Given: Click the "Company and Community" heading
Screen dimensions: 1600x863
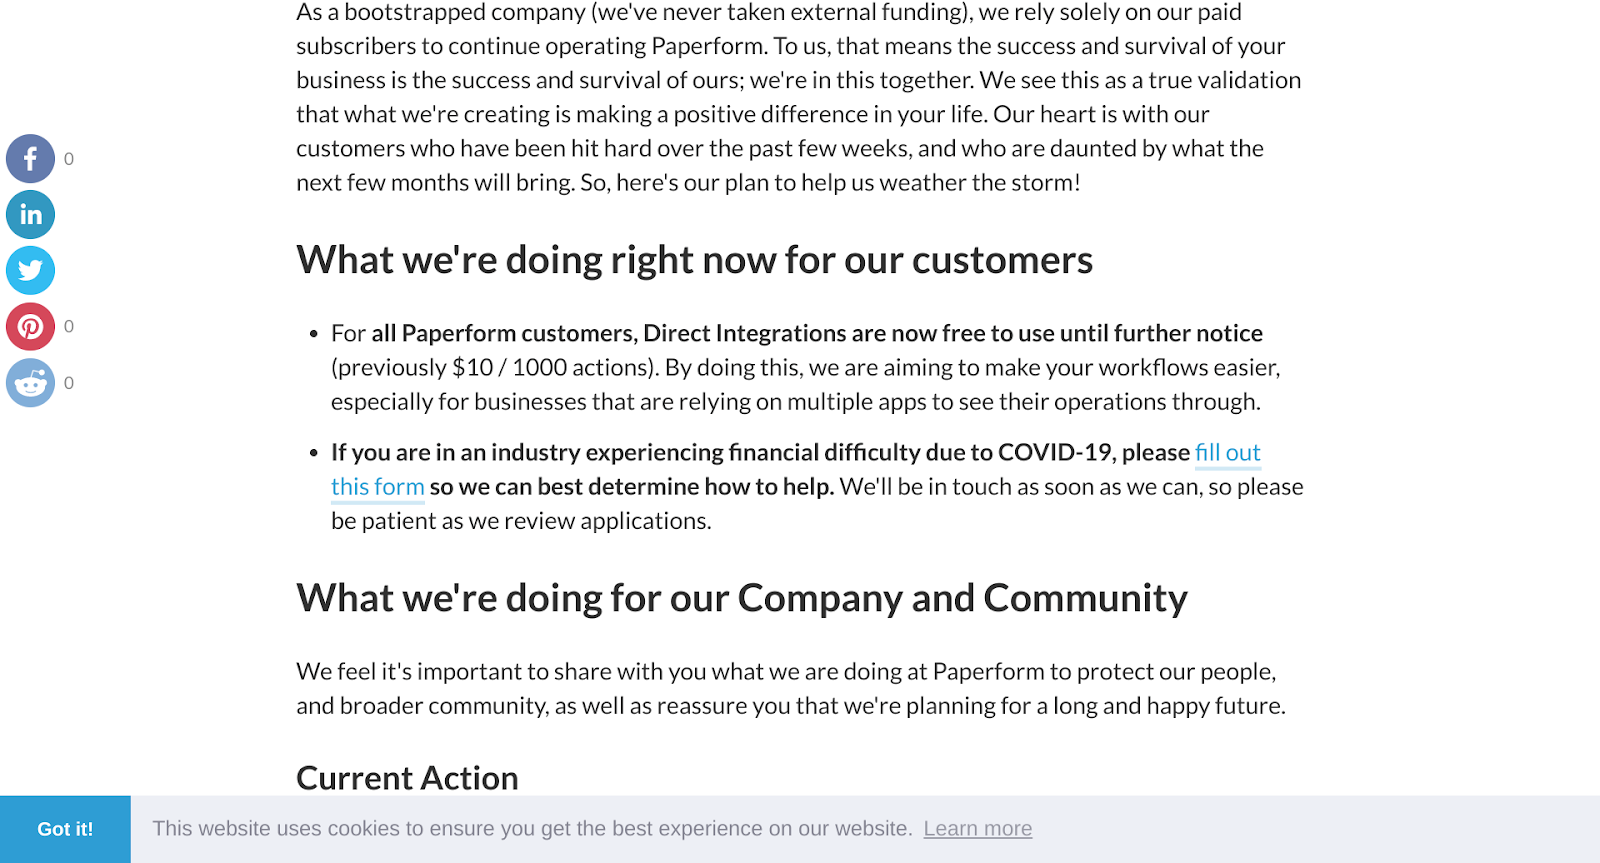Looking at the screenshot, I should [x=742, y=598].
